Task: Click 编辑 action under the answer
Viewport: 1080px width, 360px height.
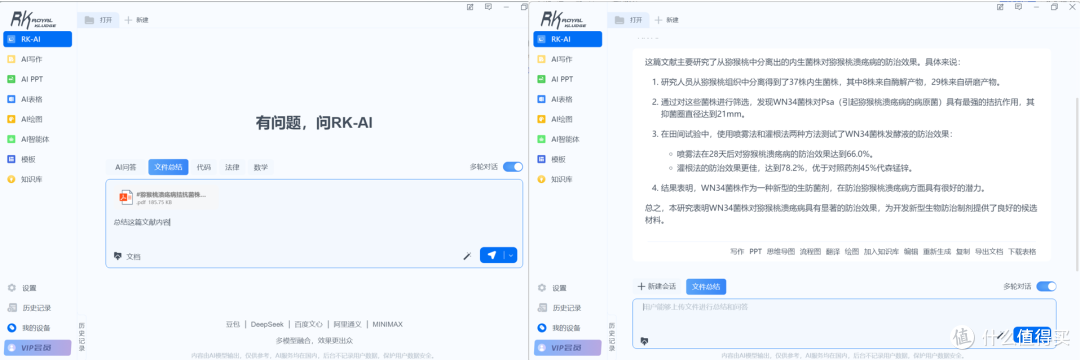Action: click(911, 252)
